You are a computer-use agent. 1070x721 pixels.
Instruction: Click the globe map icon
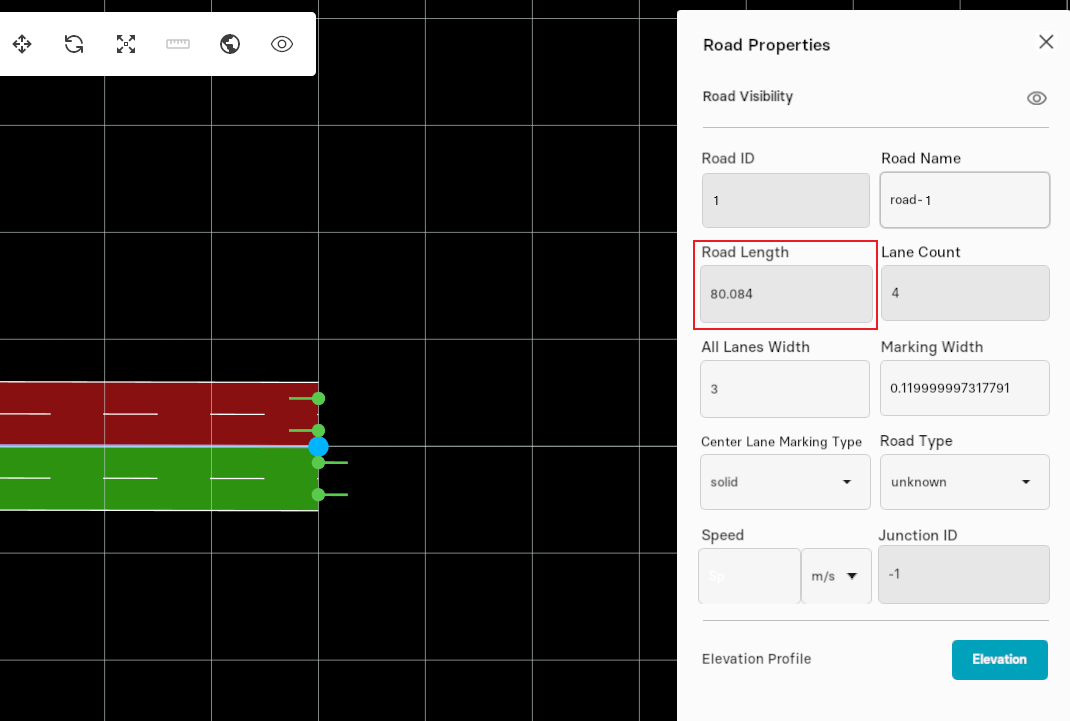coord(230,44)
